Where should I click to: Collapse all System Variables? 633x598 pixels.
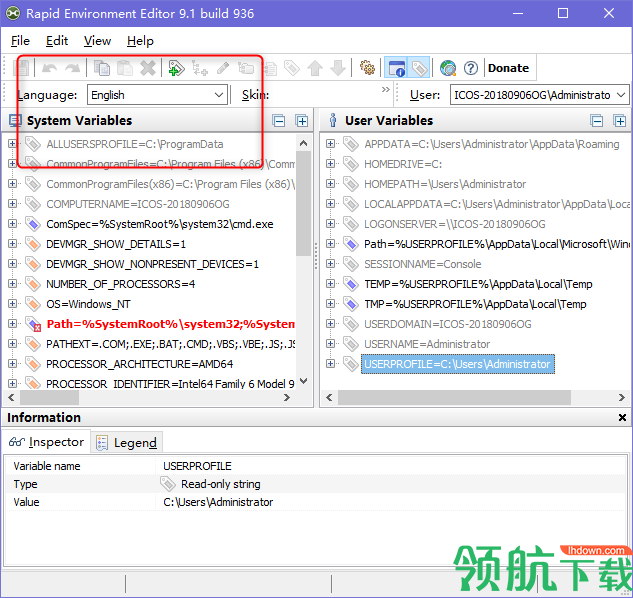point(279,121)
